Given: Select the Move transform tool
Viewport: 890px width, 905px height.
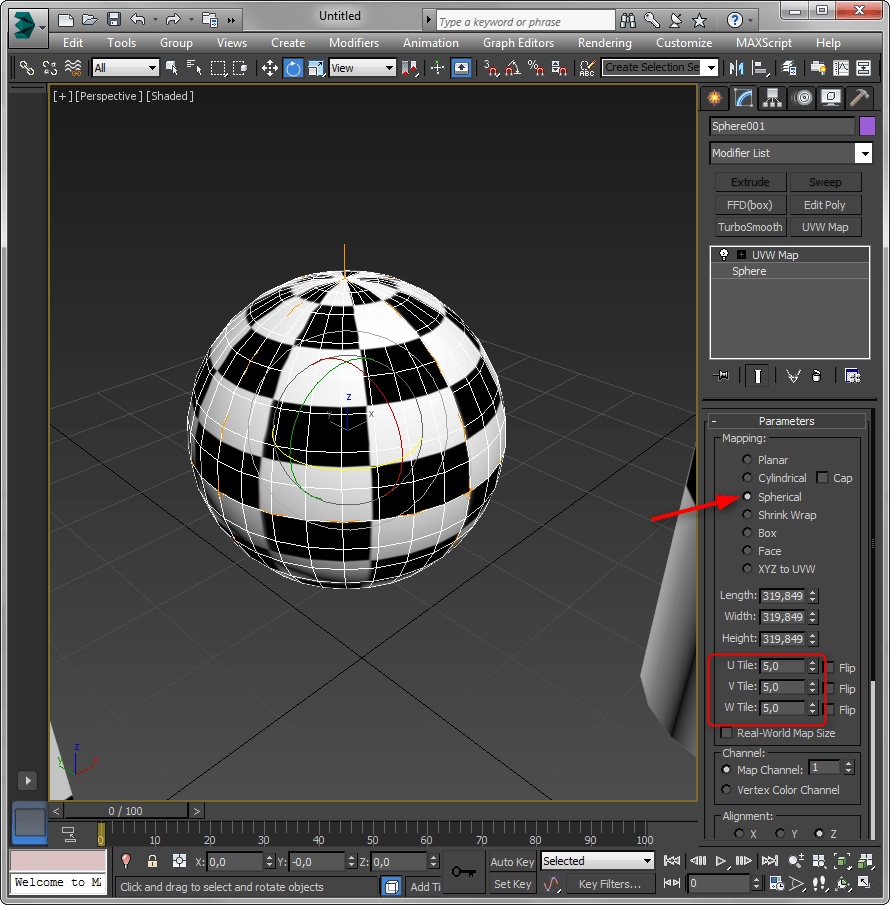Looking at the screenshot, I should point(270,68).
